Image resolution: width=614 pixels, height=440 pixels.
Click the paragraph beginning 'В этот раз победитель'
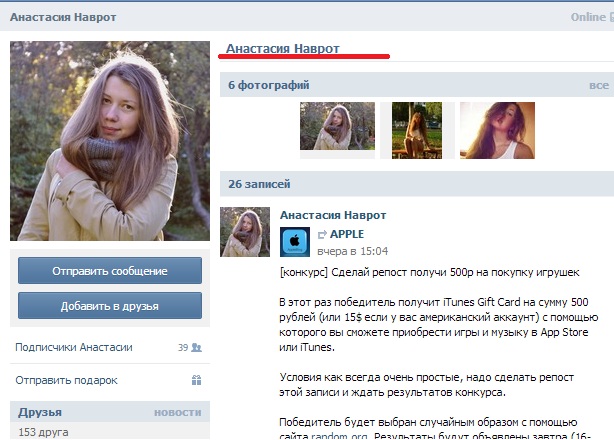click(x=439, y=325)
